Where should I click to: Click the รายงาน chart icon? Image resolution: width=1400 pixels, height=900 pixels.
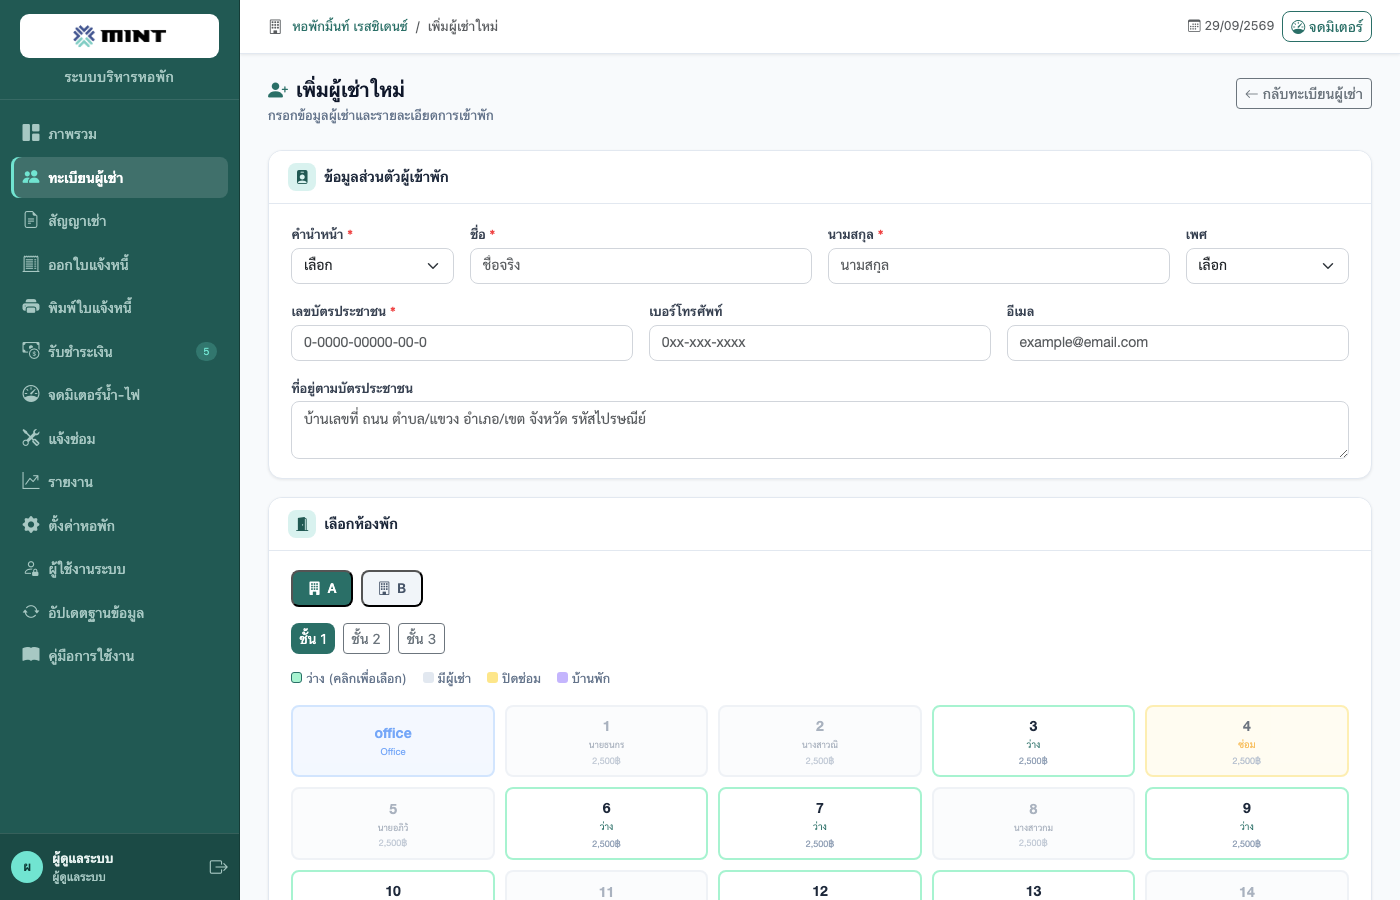pos(31,481)
